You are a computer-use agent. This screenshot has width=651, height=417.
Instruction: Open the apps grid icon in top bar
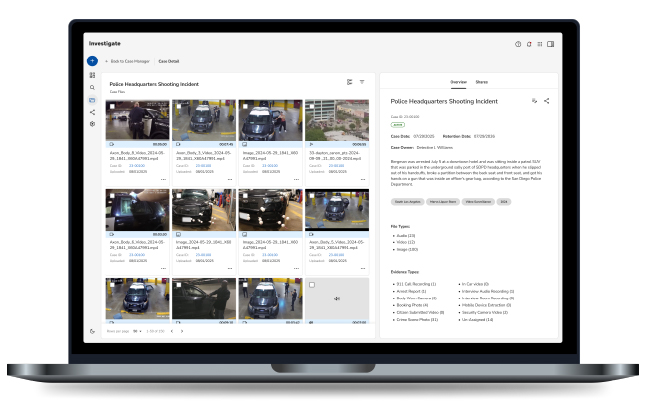540,44
